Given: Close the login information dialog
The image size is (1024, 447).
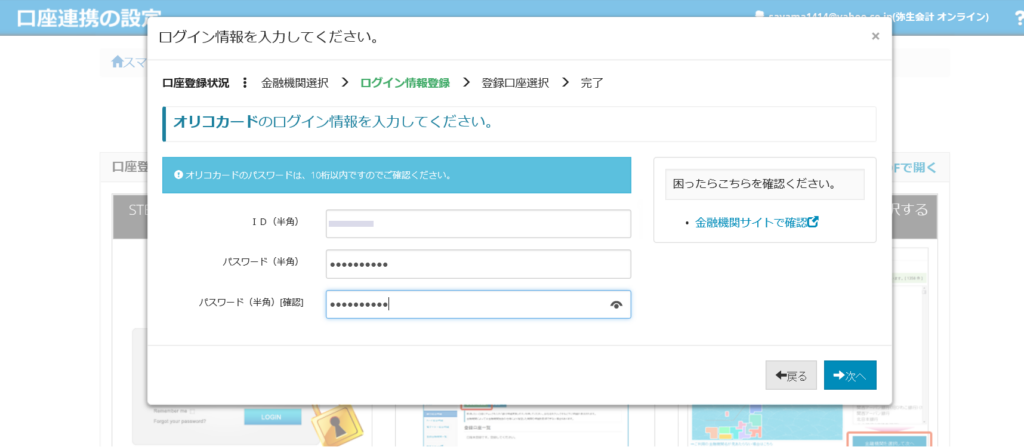Looking at the screenshot, I should (x=875, y=36).
